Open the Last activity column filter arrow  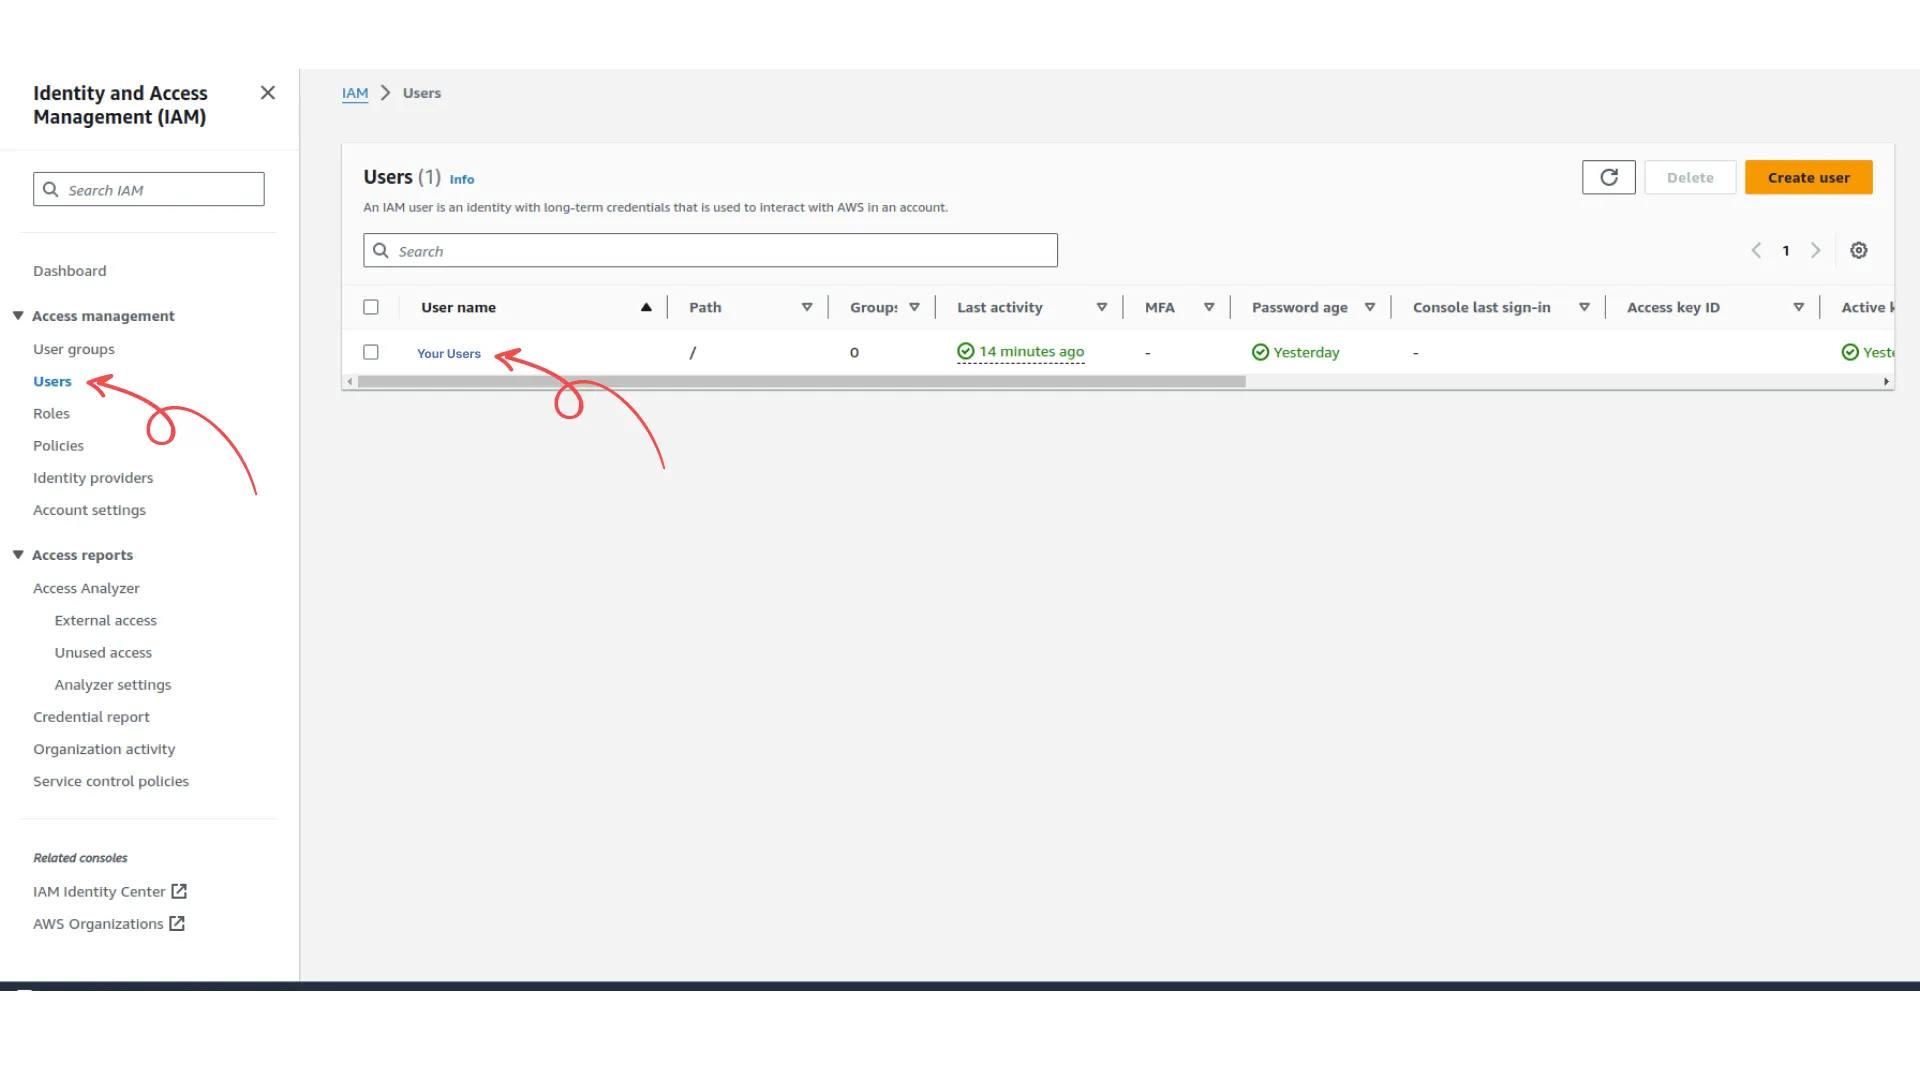1101,307
